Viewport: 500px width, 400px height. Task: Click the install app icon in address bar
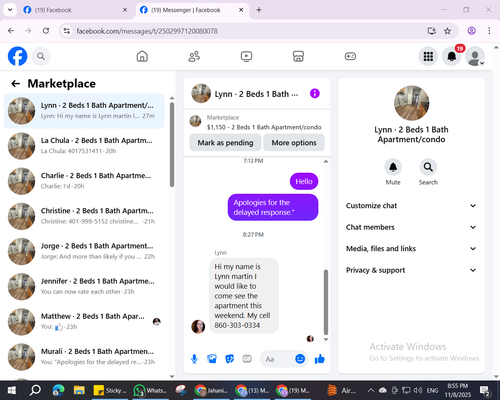click(x=432, y=31)
